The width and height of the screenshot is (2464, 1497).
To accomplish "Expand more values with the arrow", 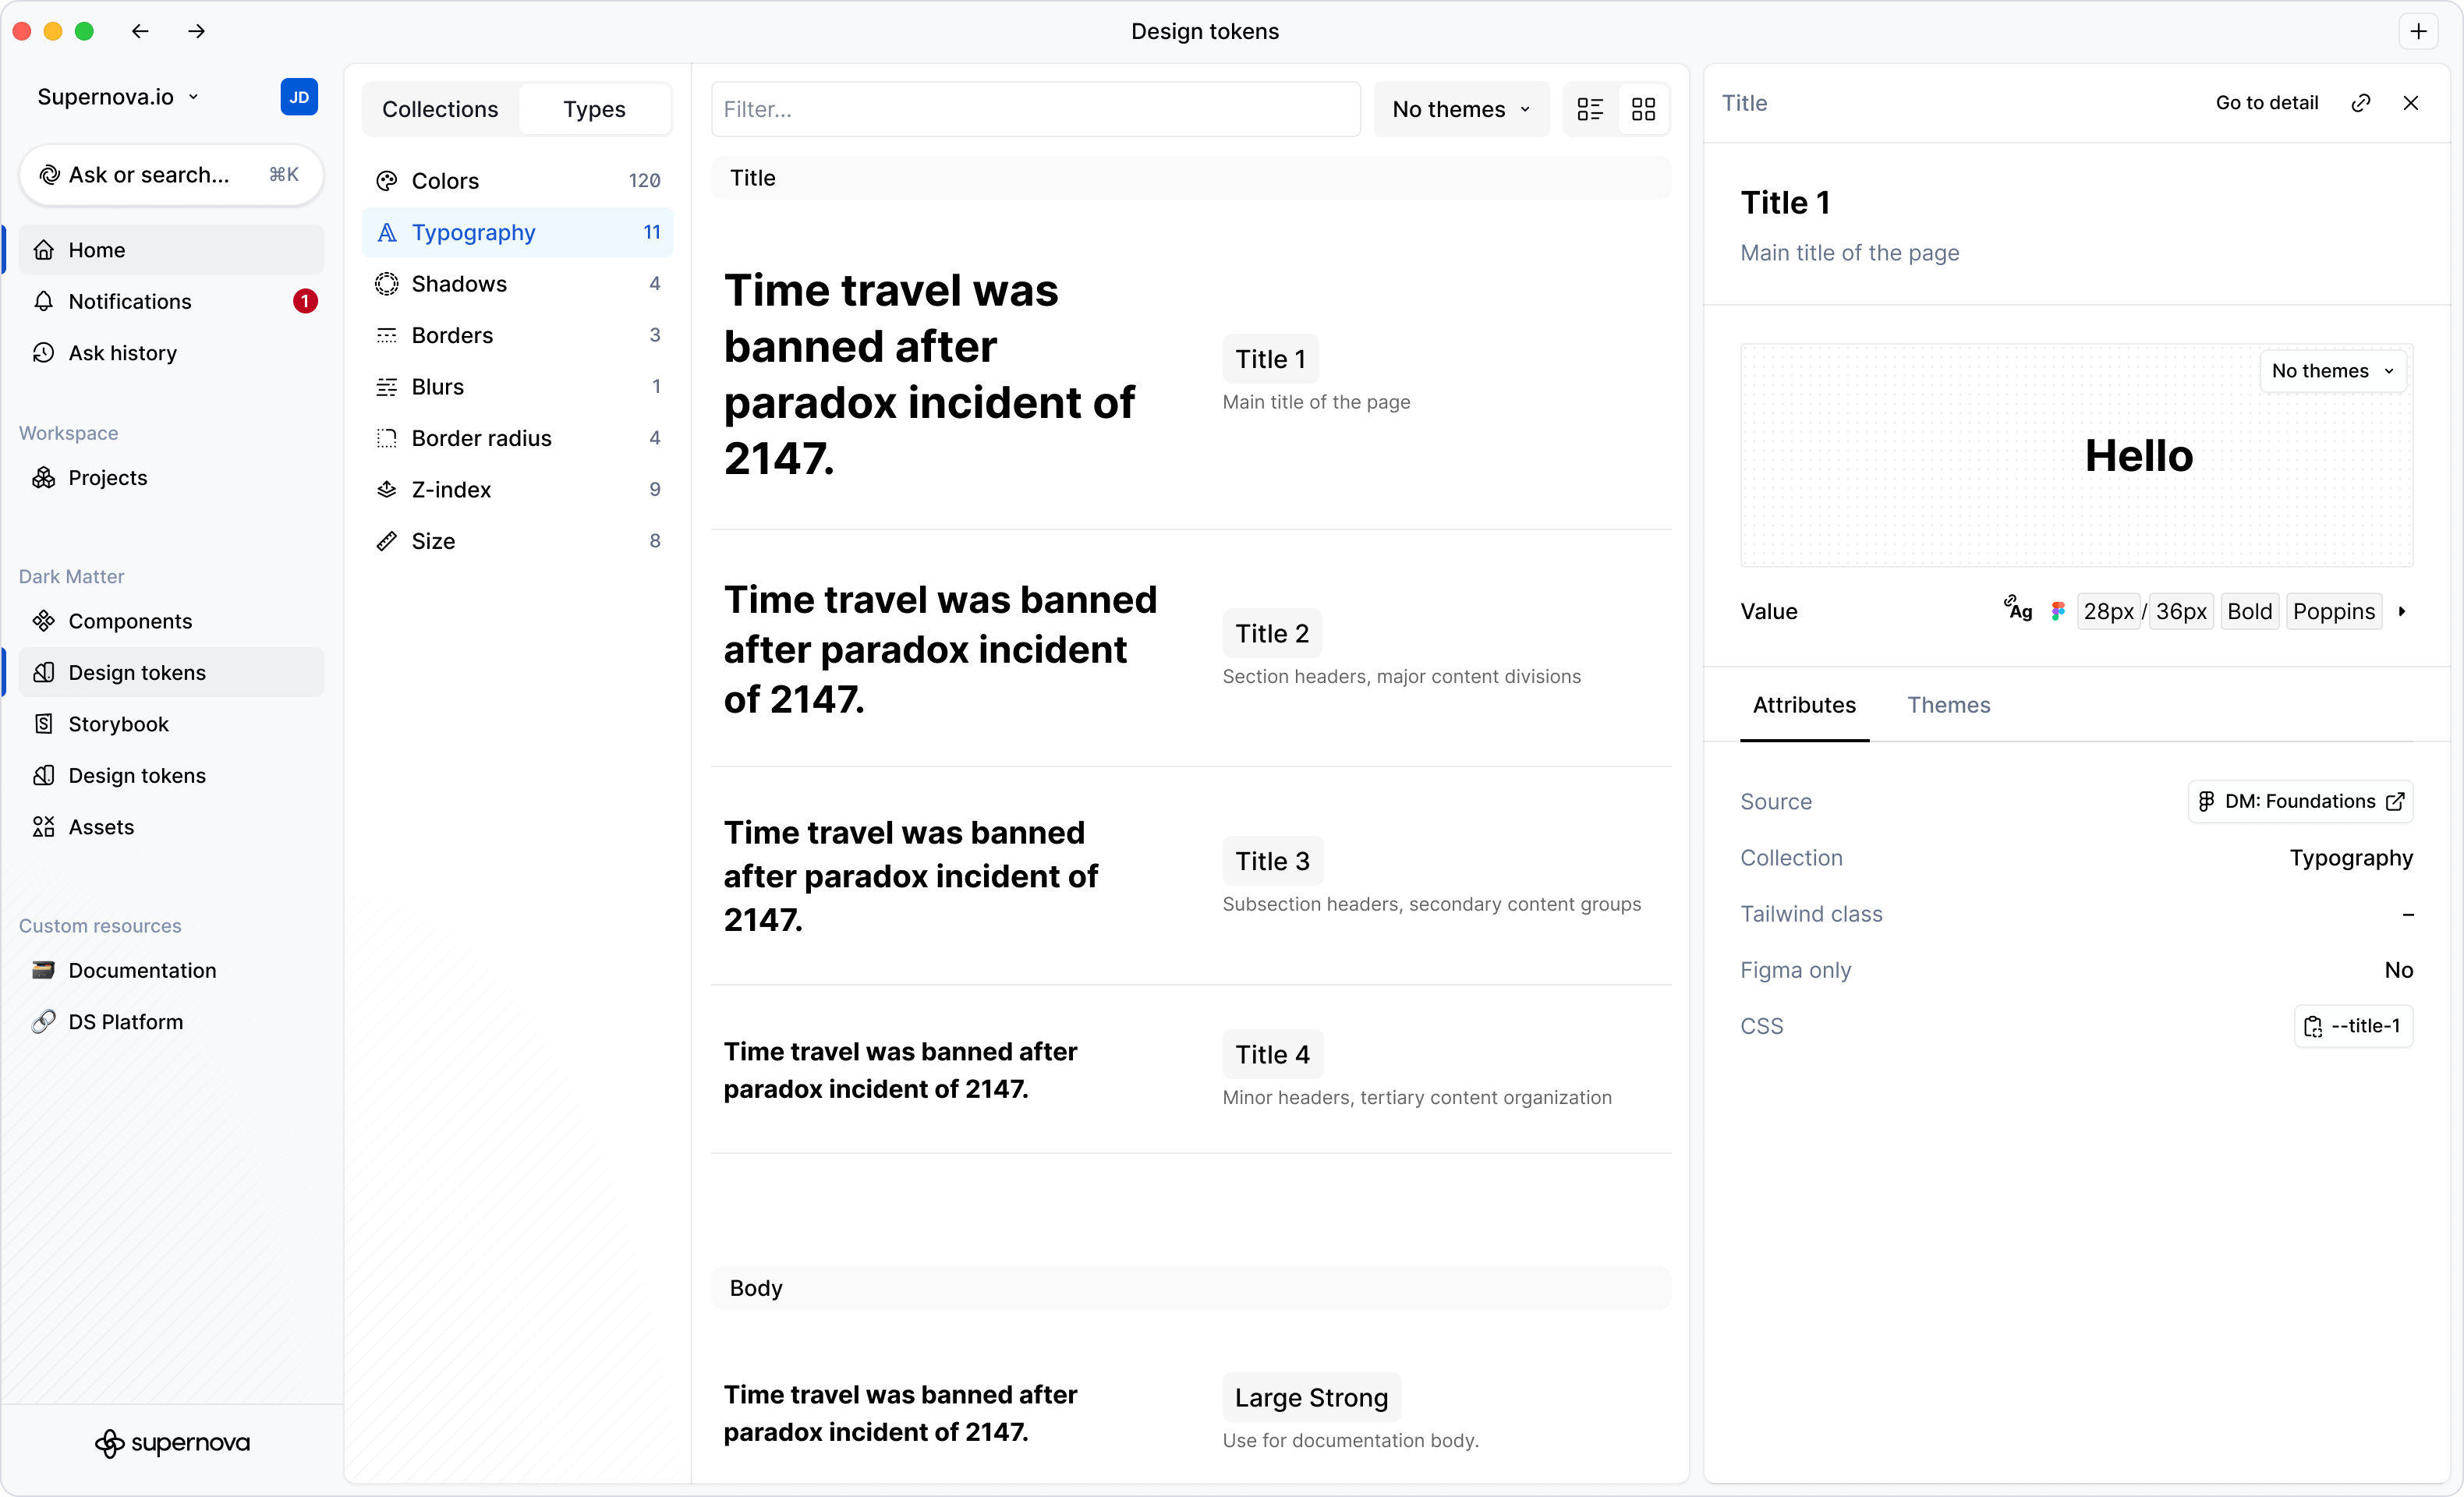I will pyautogui.click(x=2402, y=611).
